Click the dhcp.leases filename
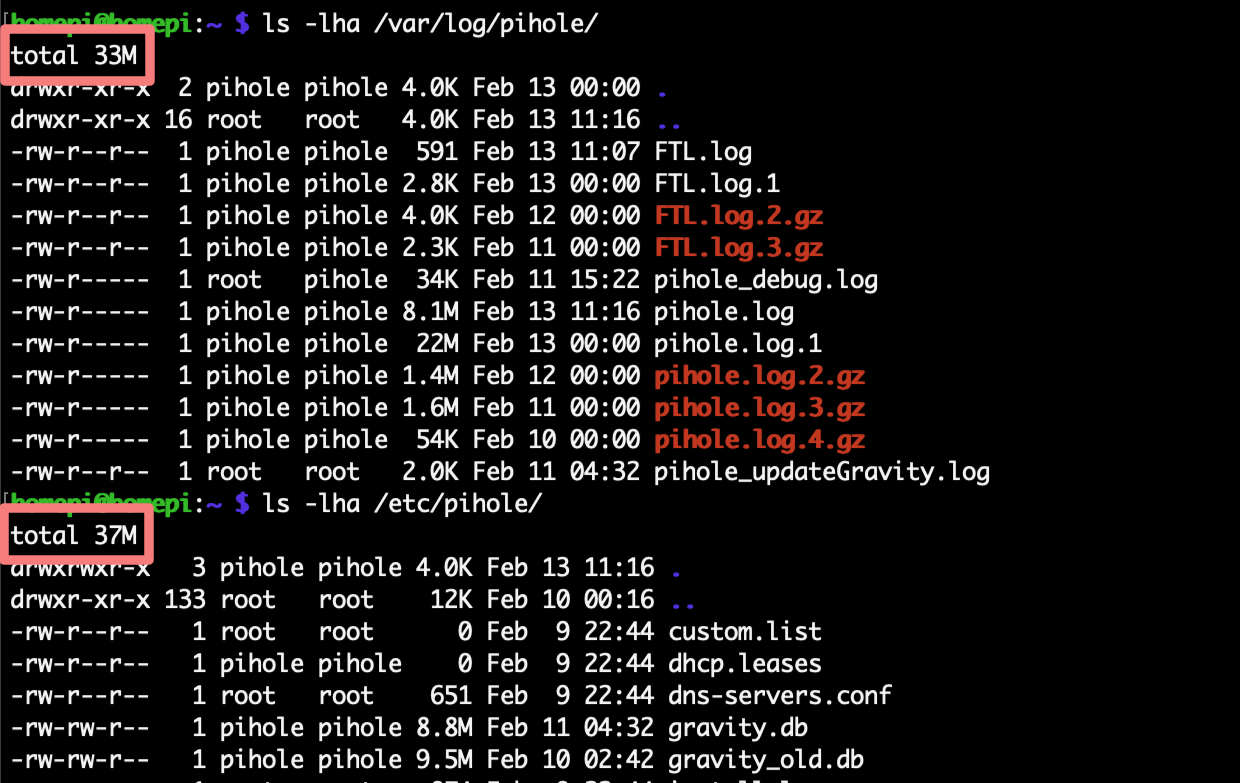Viewport: 1240px width, 783px height. pos(745,664)
